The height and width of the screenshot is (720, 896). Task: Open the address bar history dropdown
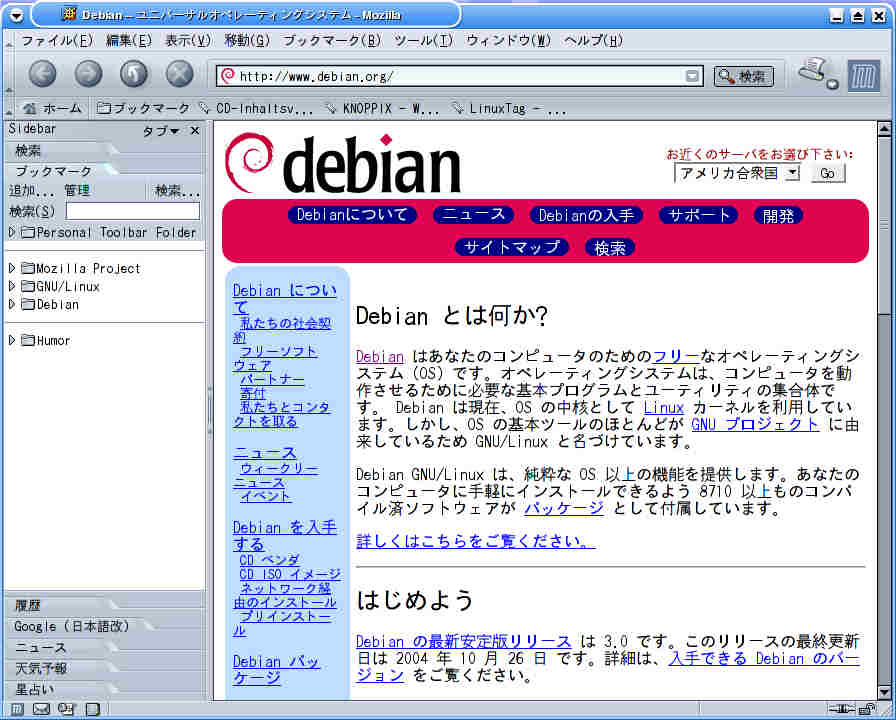(692, 76)
